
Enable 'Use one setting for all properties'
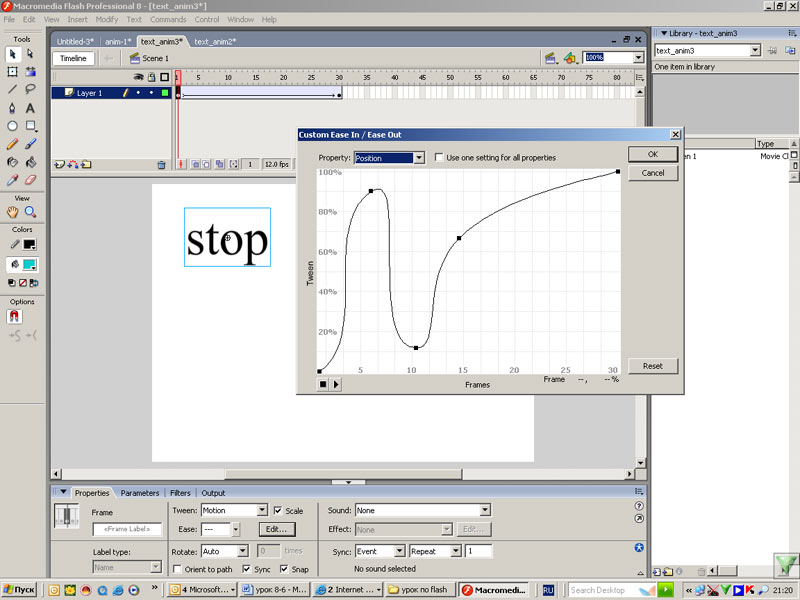(x=440, y=158)
